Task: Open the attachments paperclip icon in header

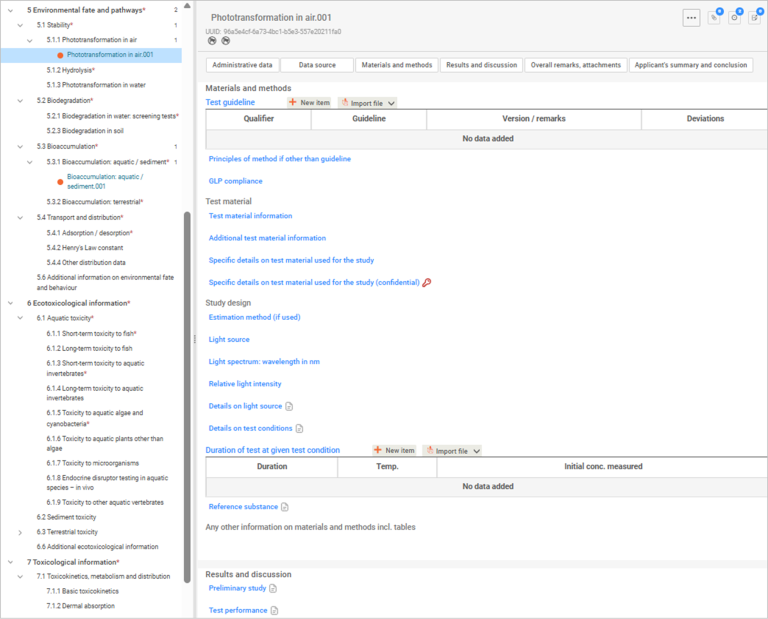Action: [x=714, y=18]
